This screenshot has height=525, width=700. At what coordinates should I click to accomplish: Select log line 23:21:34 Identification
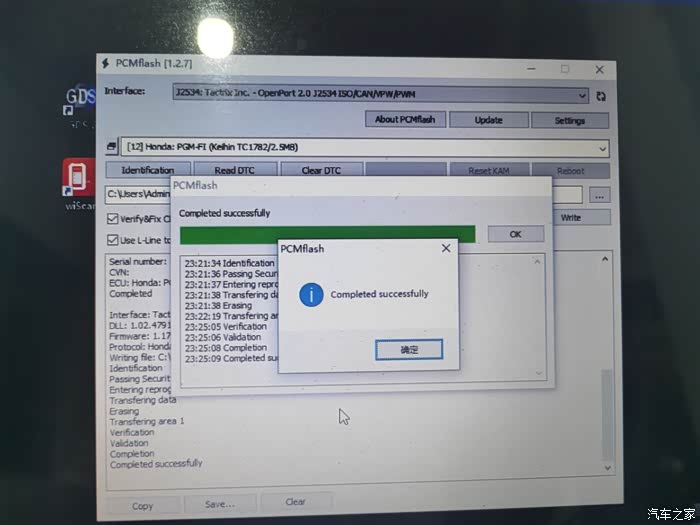click(229, 263)
